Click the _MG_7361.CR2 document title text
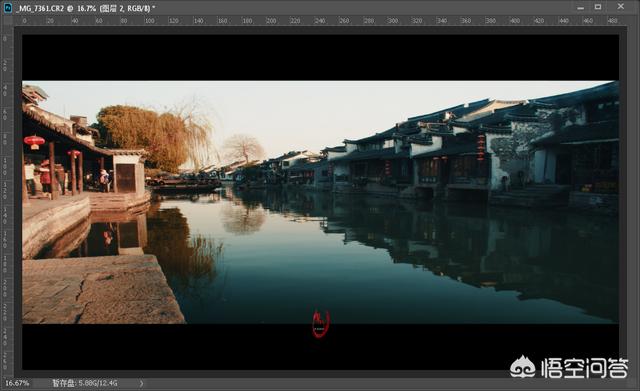Image resolution: width=640 pixels, height=391 pixels. point(85,8)
